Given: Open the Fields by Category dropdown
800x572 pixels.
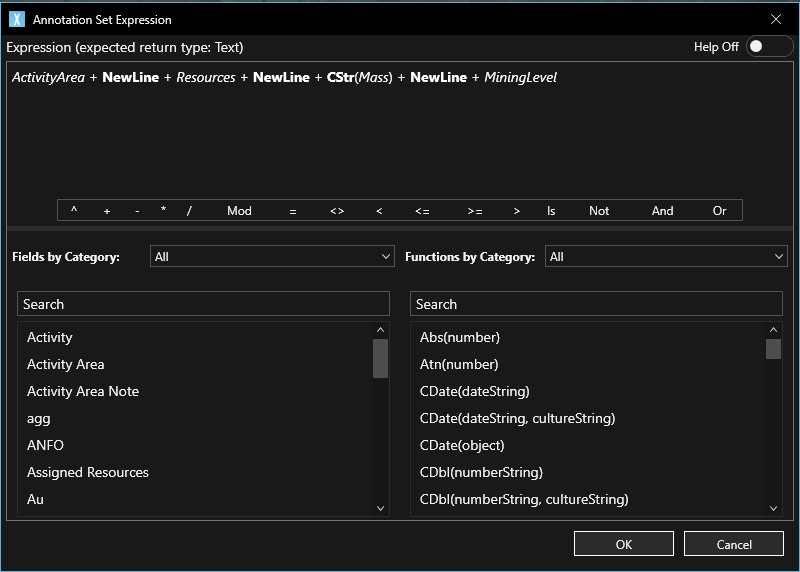Looking at the screenshot, I should (x=272, y=257).
